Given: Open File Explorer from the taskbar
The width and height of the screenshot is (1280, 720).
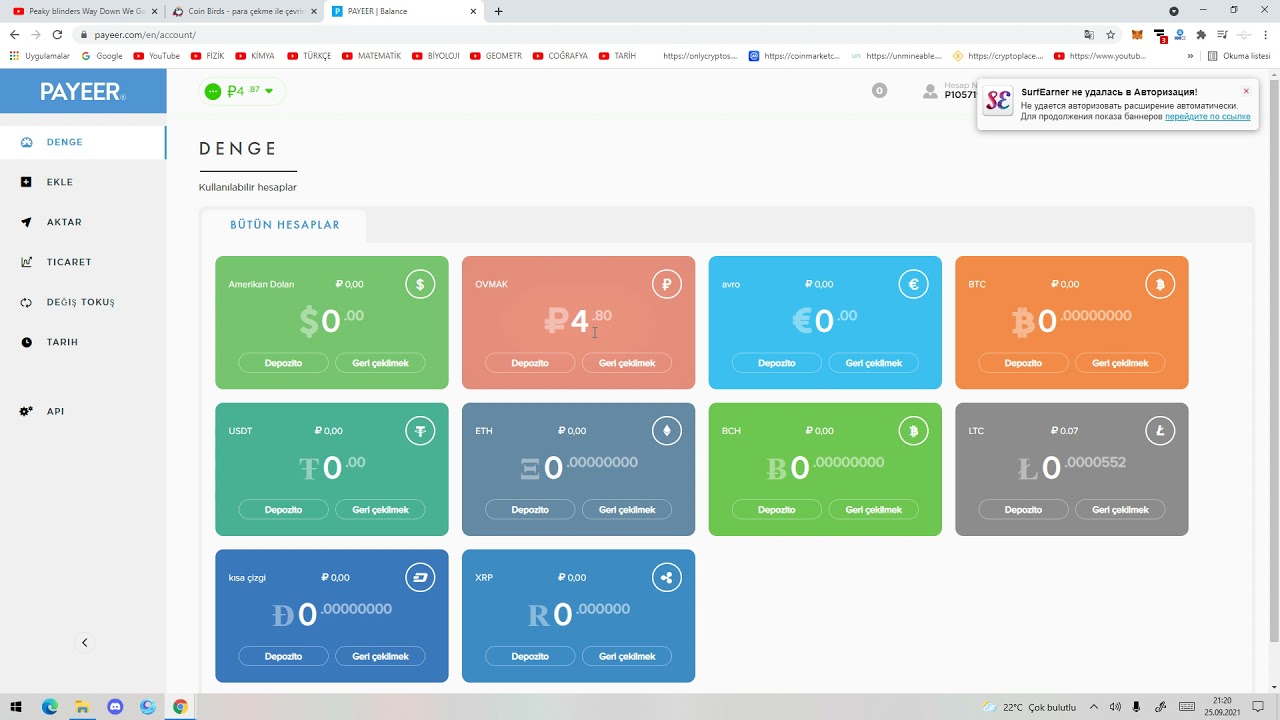Looking at the screenshot, I should (x=82, y=707).
